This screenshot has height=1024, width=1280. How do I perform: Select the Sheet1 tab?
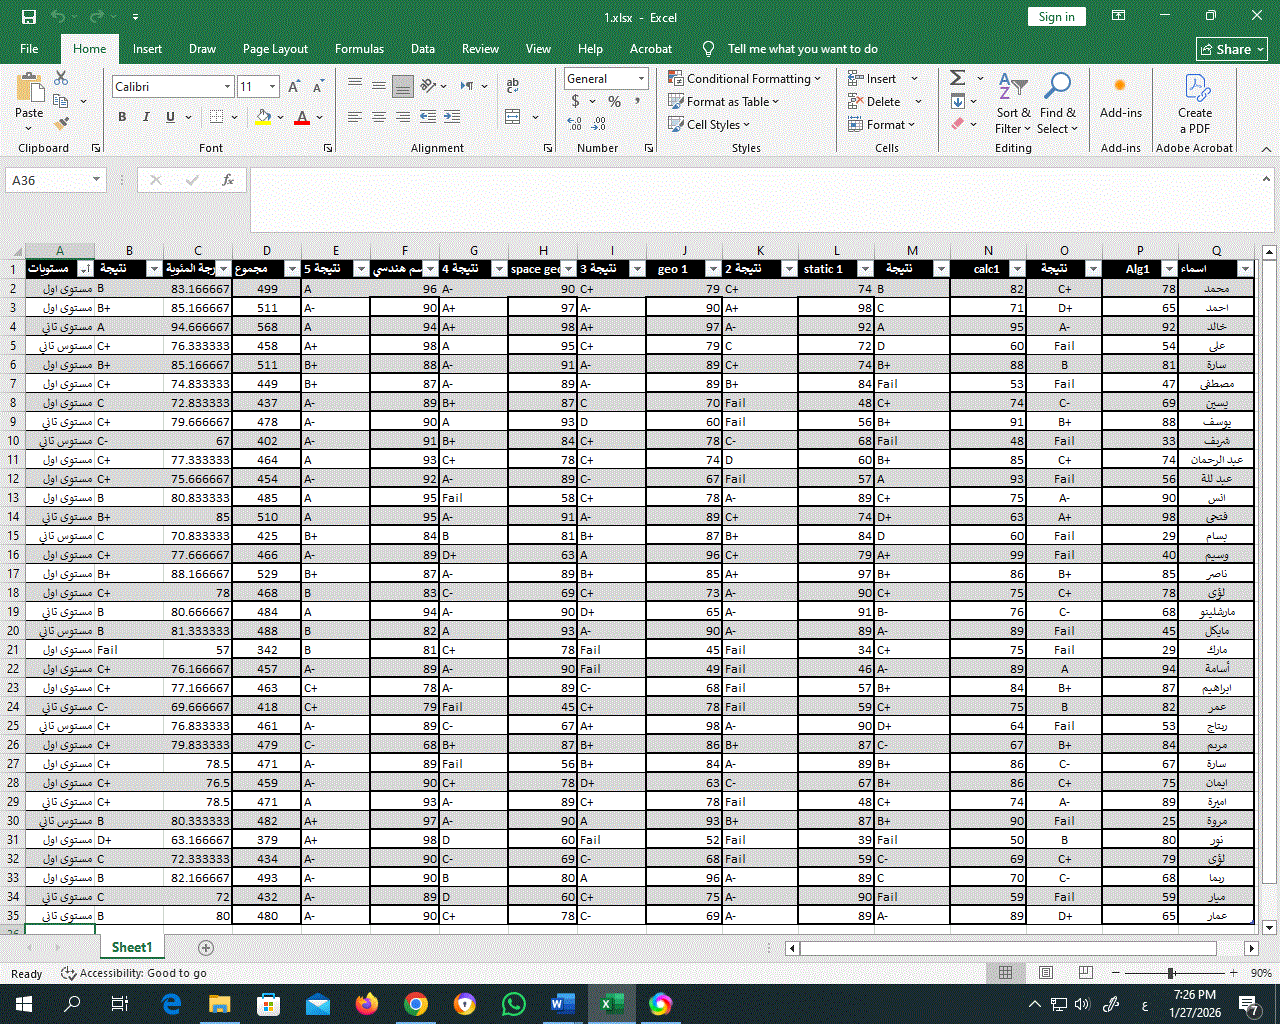pos(131,947)
